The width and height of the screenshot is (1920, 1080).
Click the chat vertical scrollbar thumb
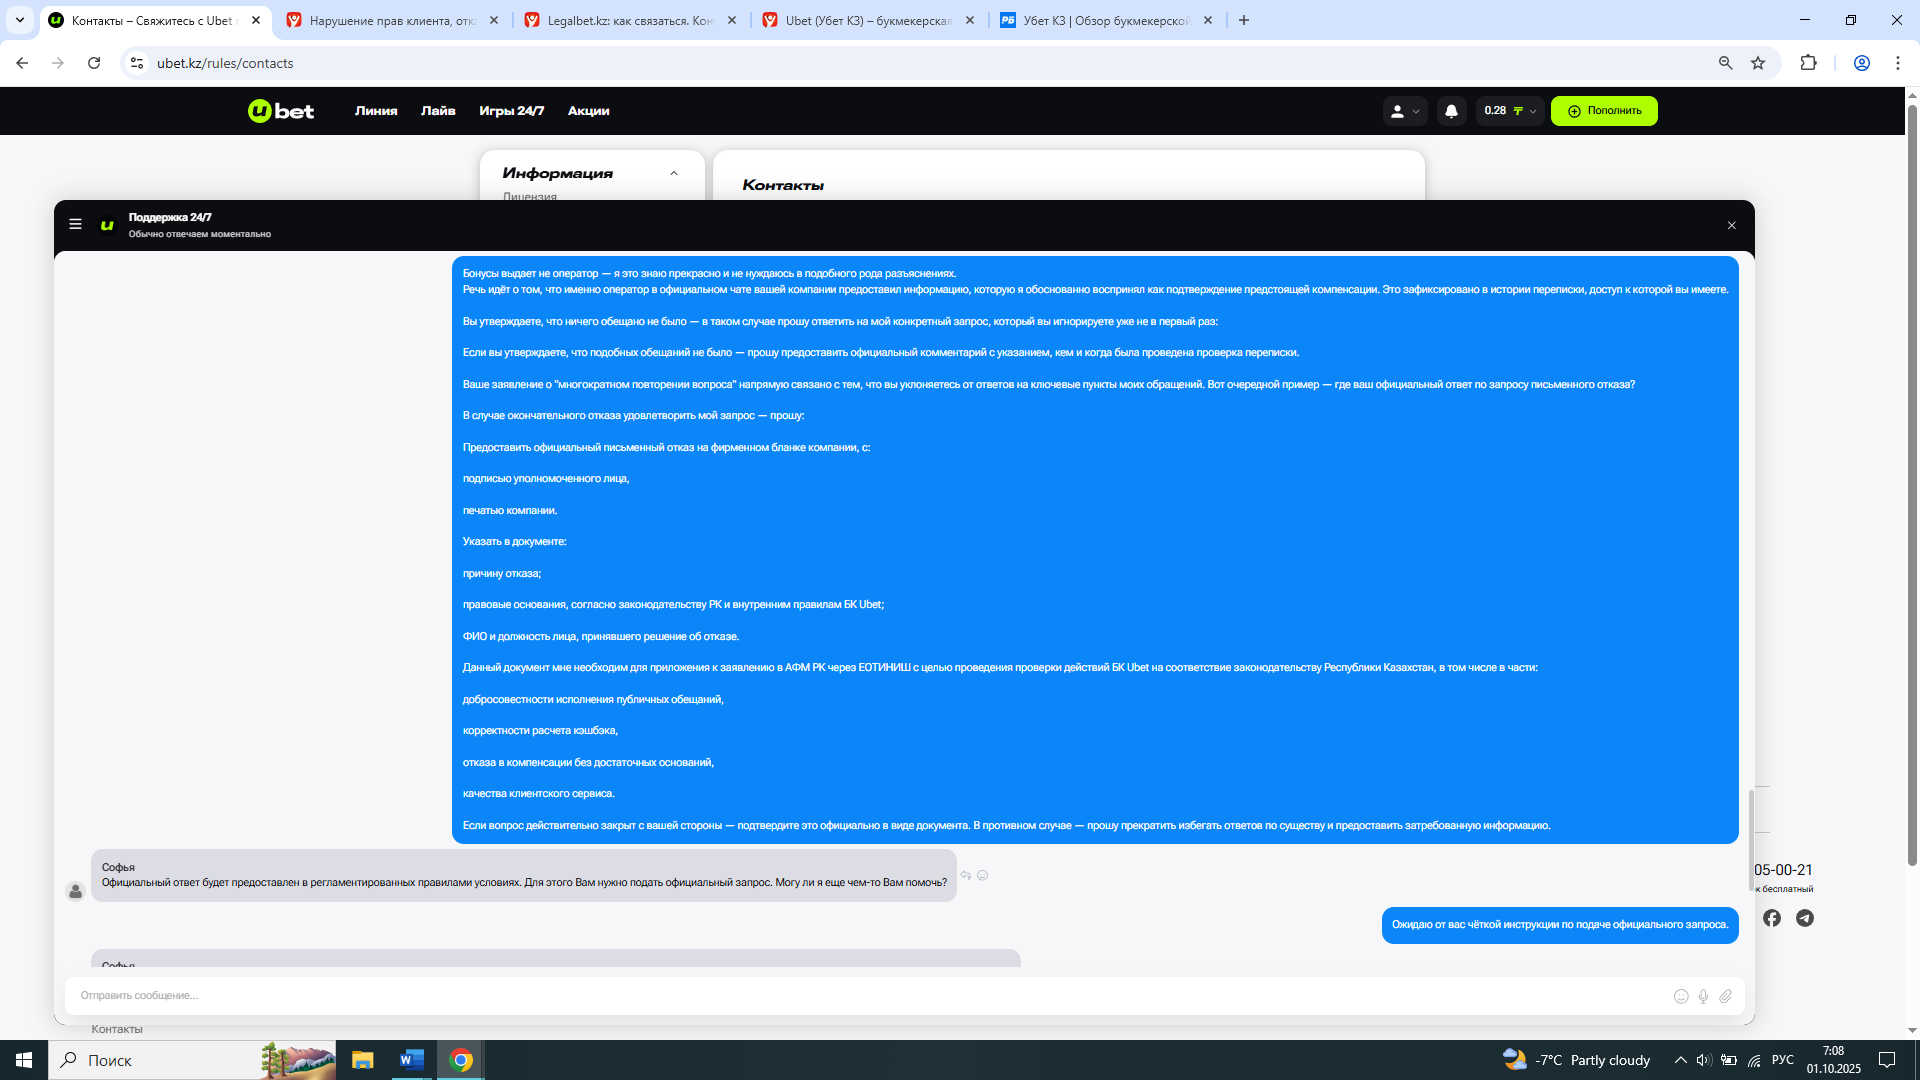coord(1750,838)
